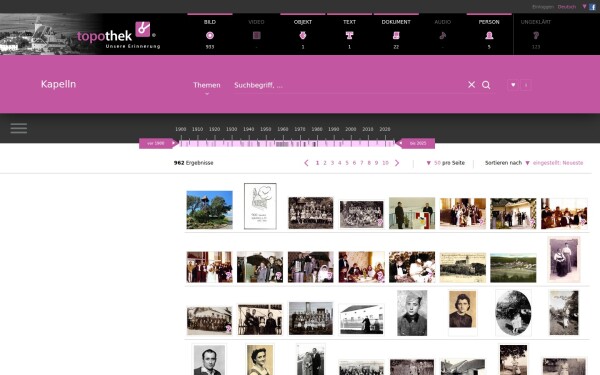600x375 pixels.
Task: Switch to the UNGEKLÄRT tab label
Action: (536, 22)
